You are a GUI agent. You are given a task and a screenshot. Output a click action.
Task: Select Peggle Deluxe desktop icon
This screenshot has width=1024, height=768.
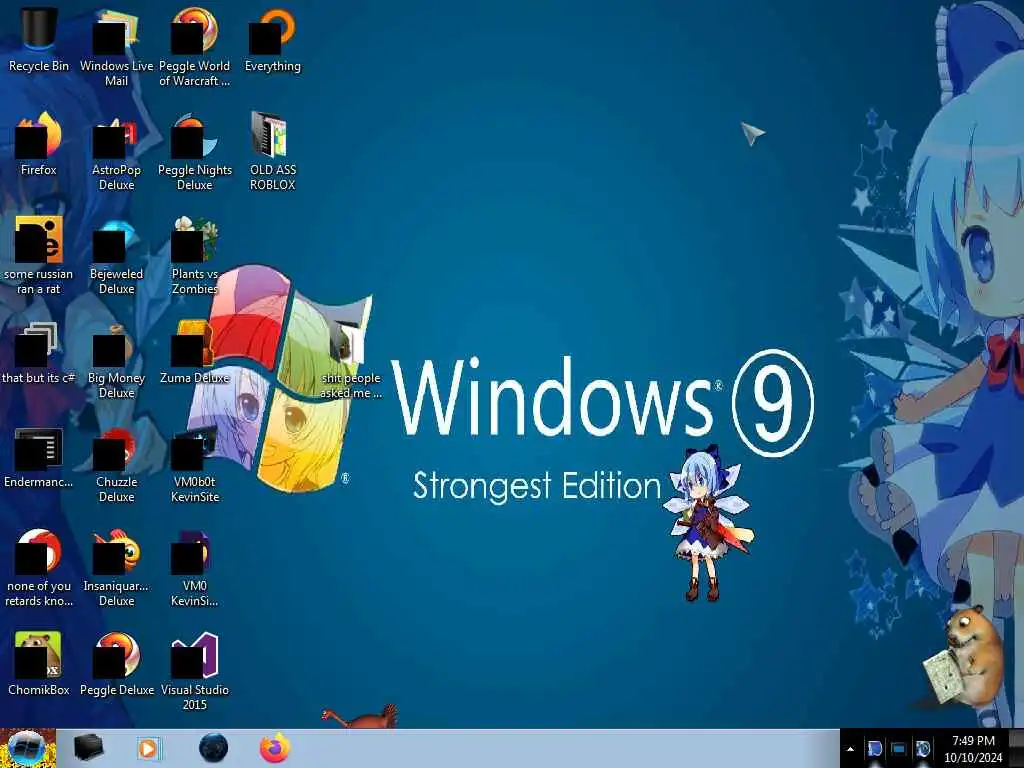click(x=116, y=663)
